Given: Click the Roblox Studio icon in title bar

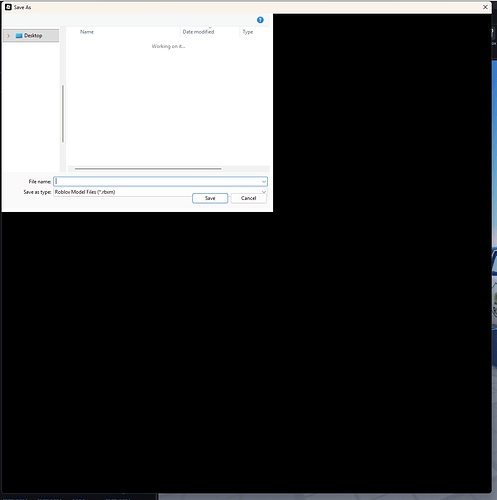Looking at the screenshot, I should pos(8,7).
